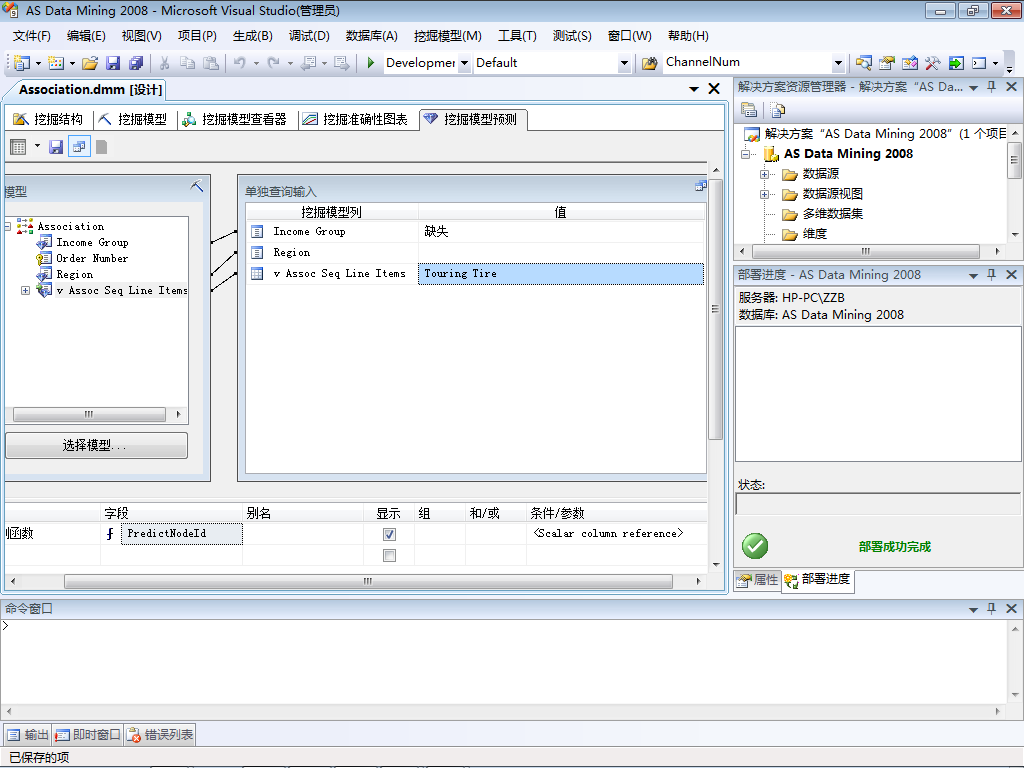Click the PredictNodeId field cell

[182, 534]
